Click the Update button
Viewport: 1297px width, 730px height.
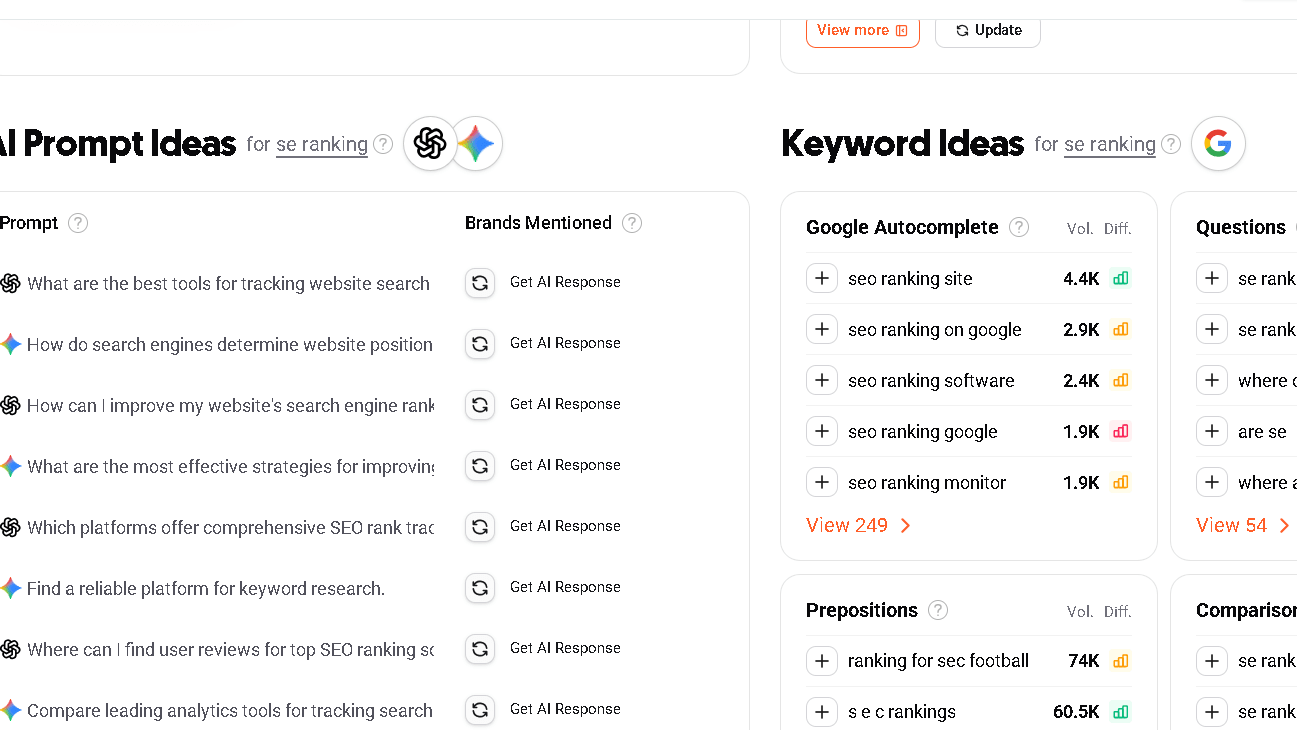988,30
